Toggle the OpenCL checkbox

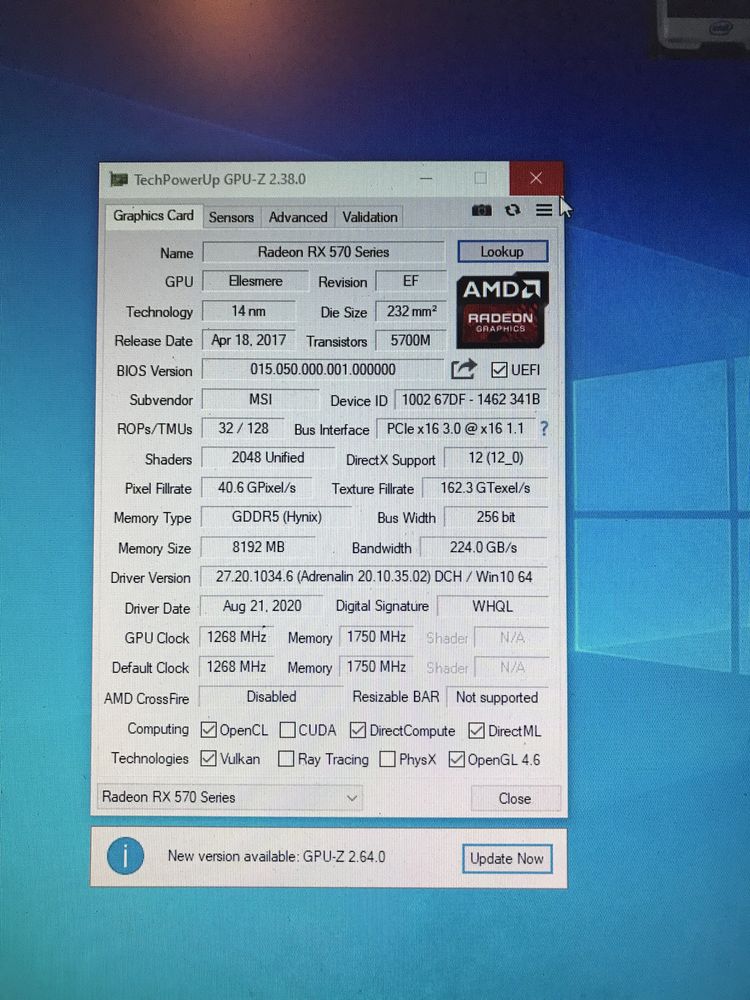pyautogui.click(x=209, y=730)
